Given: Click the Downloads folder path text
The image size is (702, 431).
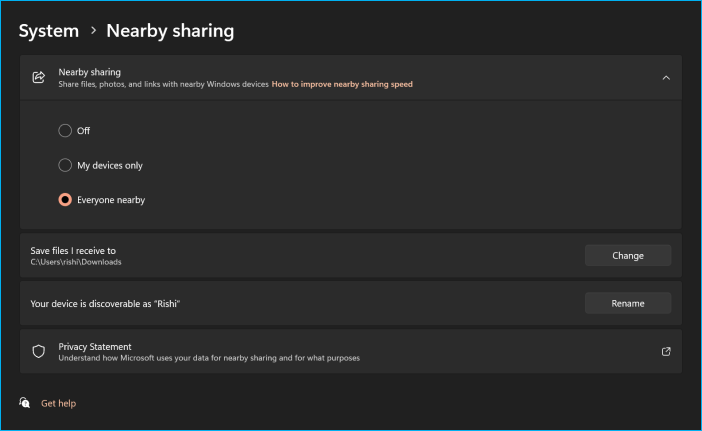Looking at the screenshot, I should [90, 262].
